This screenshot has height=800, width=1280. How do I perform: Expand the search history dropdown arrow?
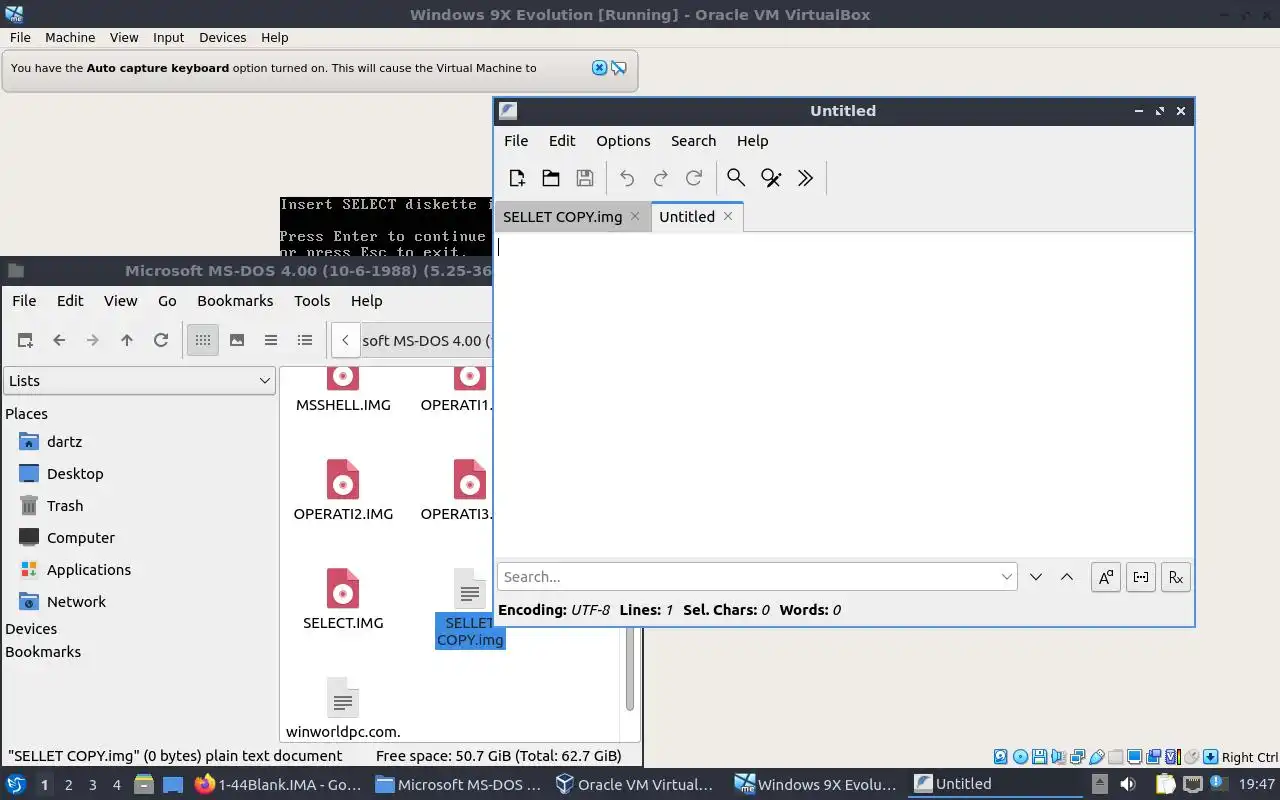1006,577
